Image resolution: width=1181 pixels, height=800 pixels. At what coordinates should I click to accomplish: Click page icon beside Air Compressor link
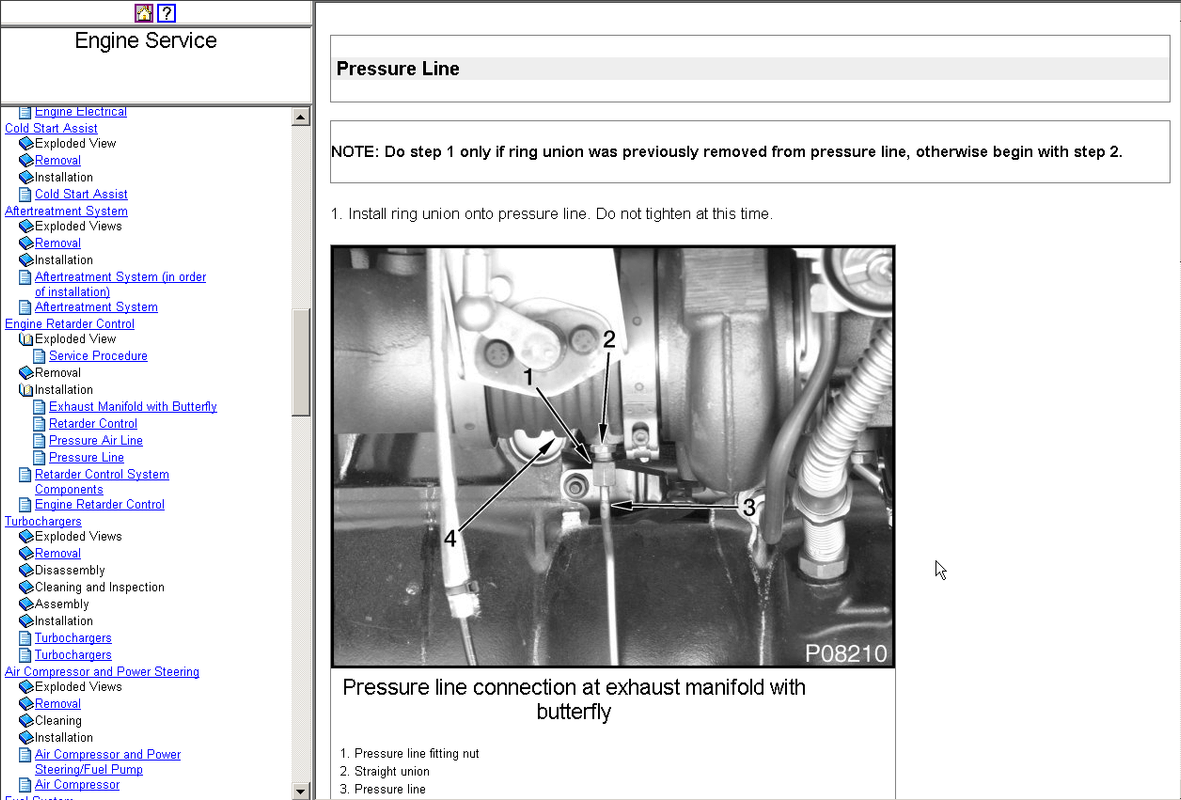[25, 785]
